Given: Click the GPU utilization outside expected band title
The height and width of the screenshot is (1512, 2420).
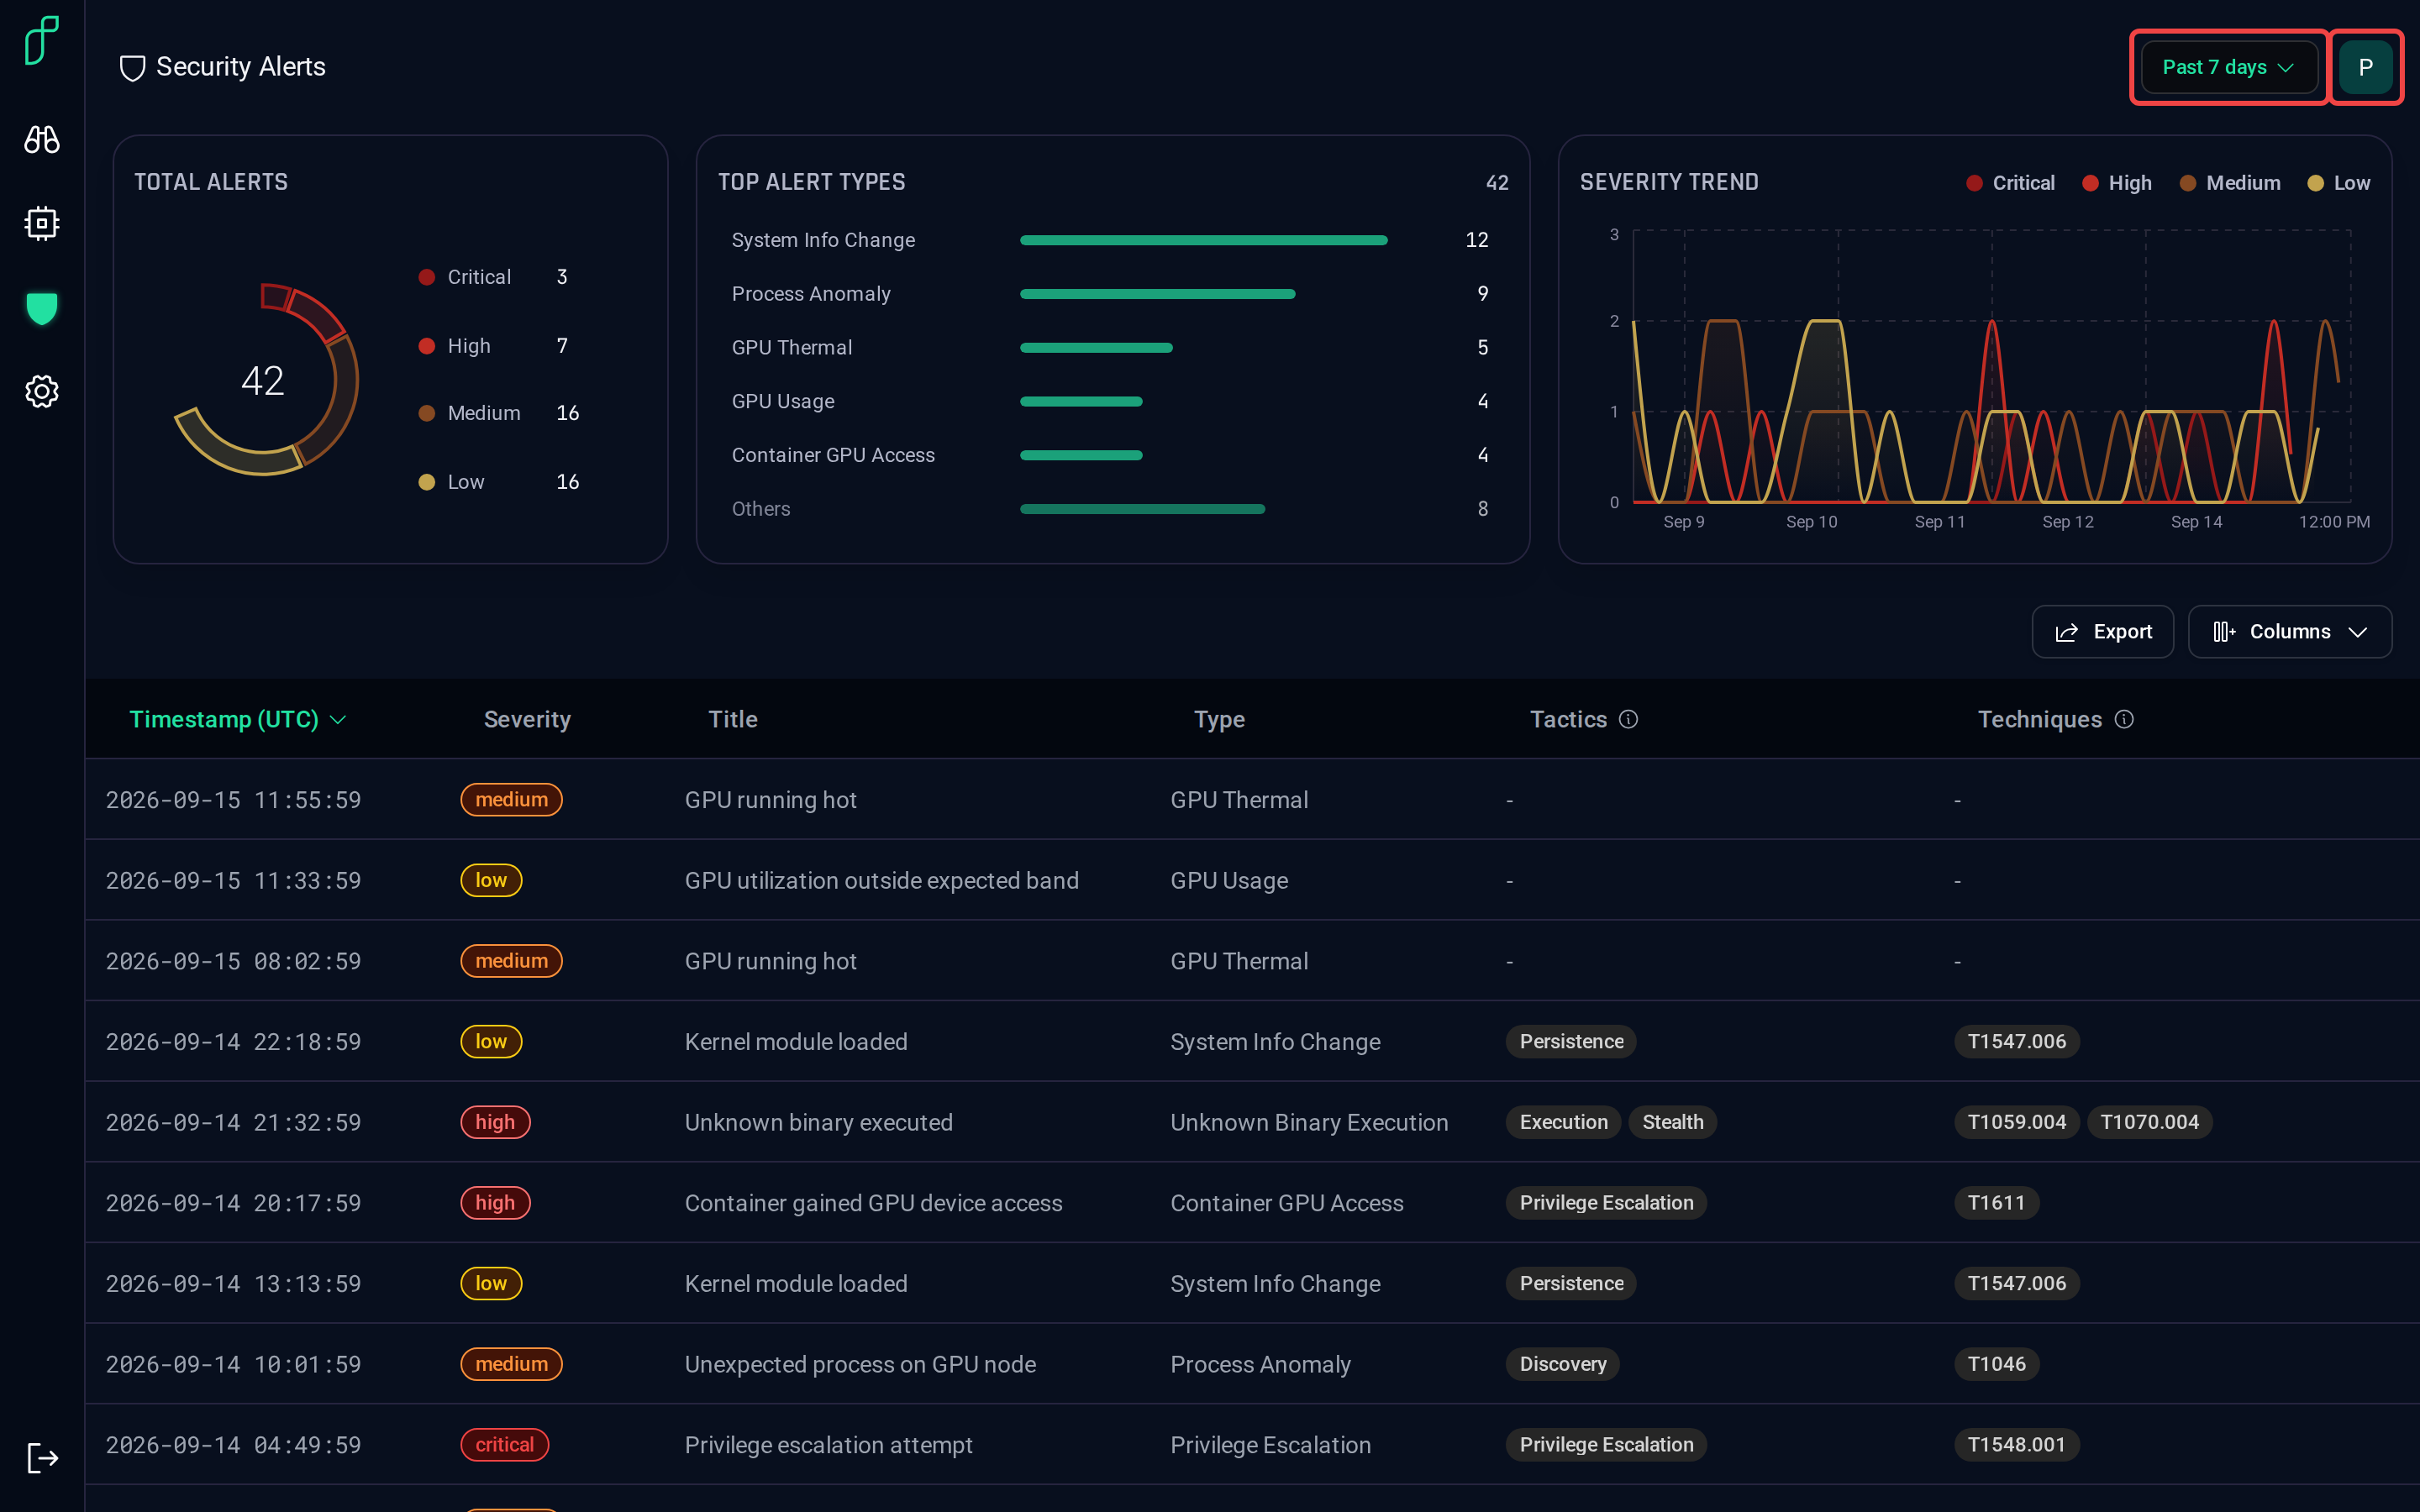Looking at the screenshot, I should coord(881,880).
